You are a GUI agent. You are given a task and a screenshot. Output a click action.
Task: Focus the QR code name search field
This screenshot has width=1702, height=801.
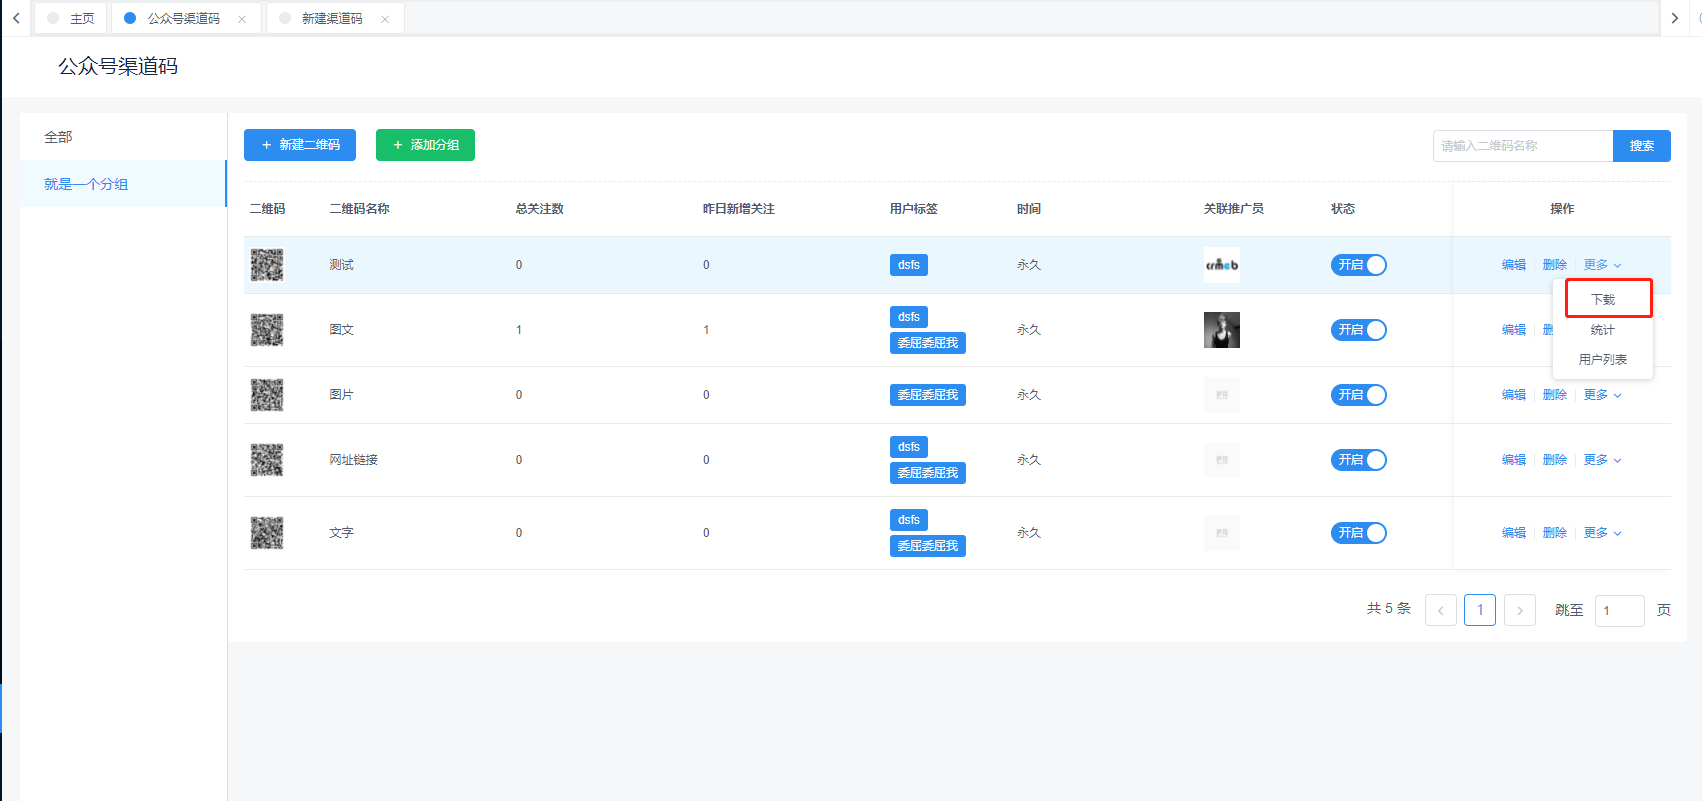(x=1522, y=146)
